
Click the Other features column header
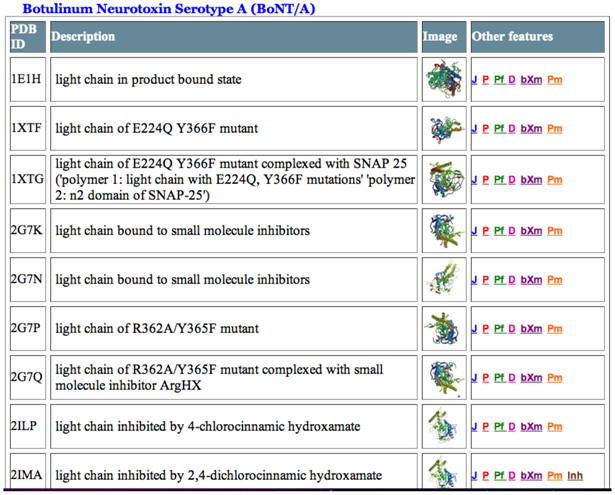click(x=512, y=37)
